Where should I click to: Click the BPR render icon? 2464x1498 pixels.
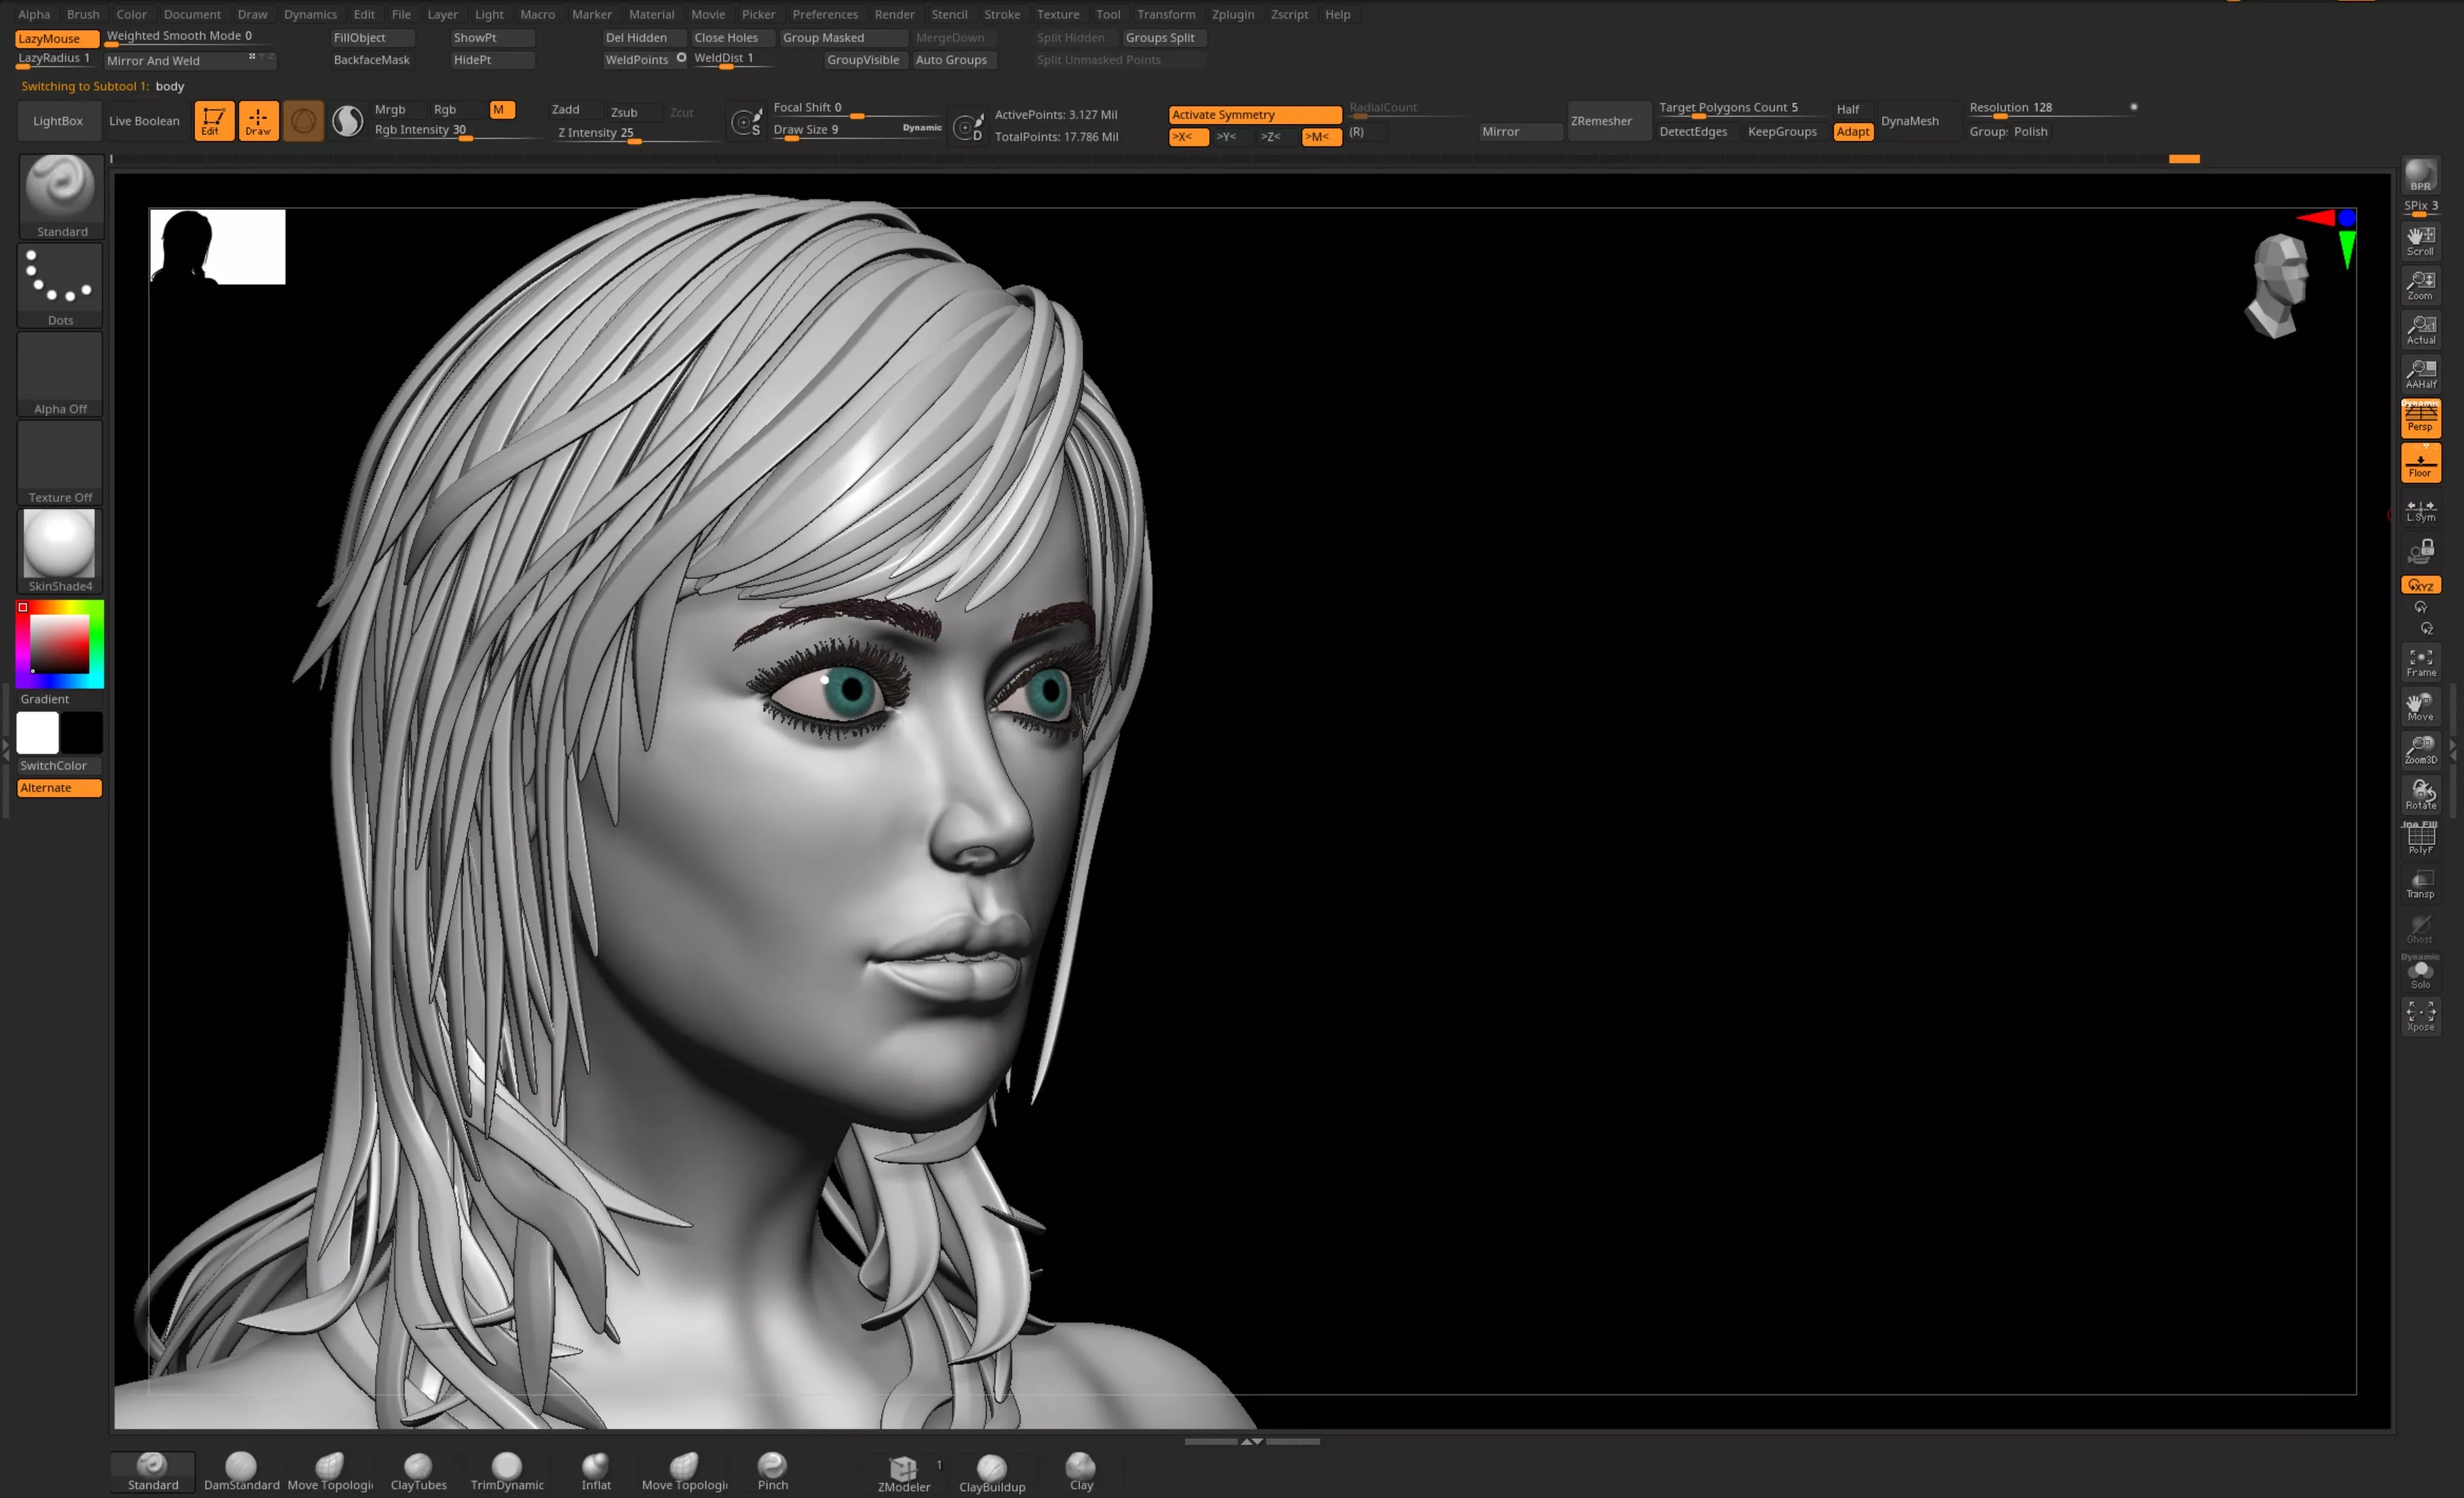(x=2420, y=175)
